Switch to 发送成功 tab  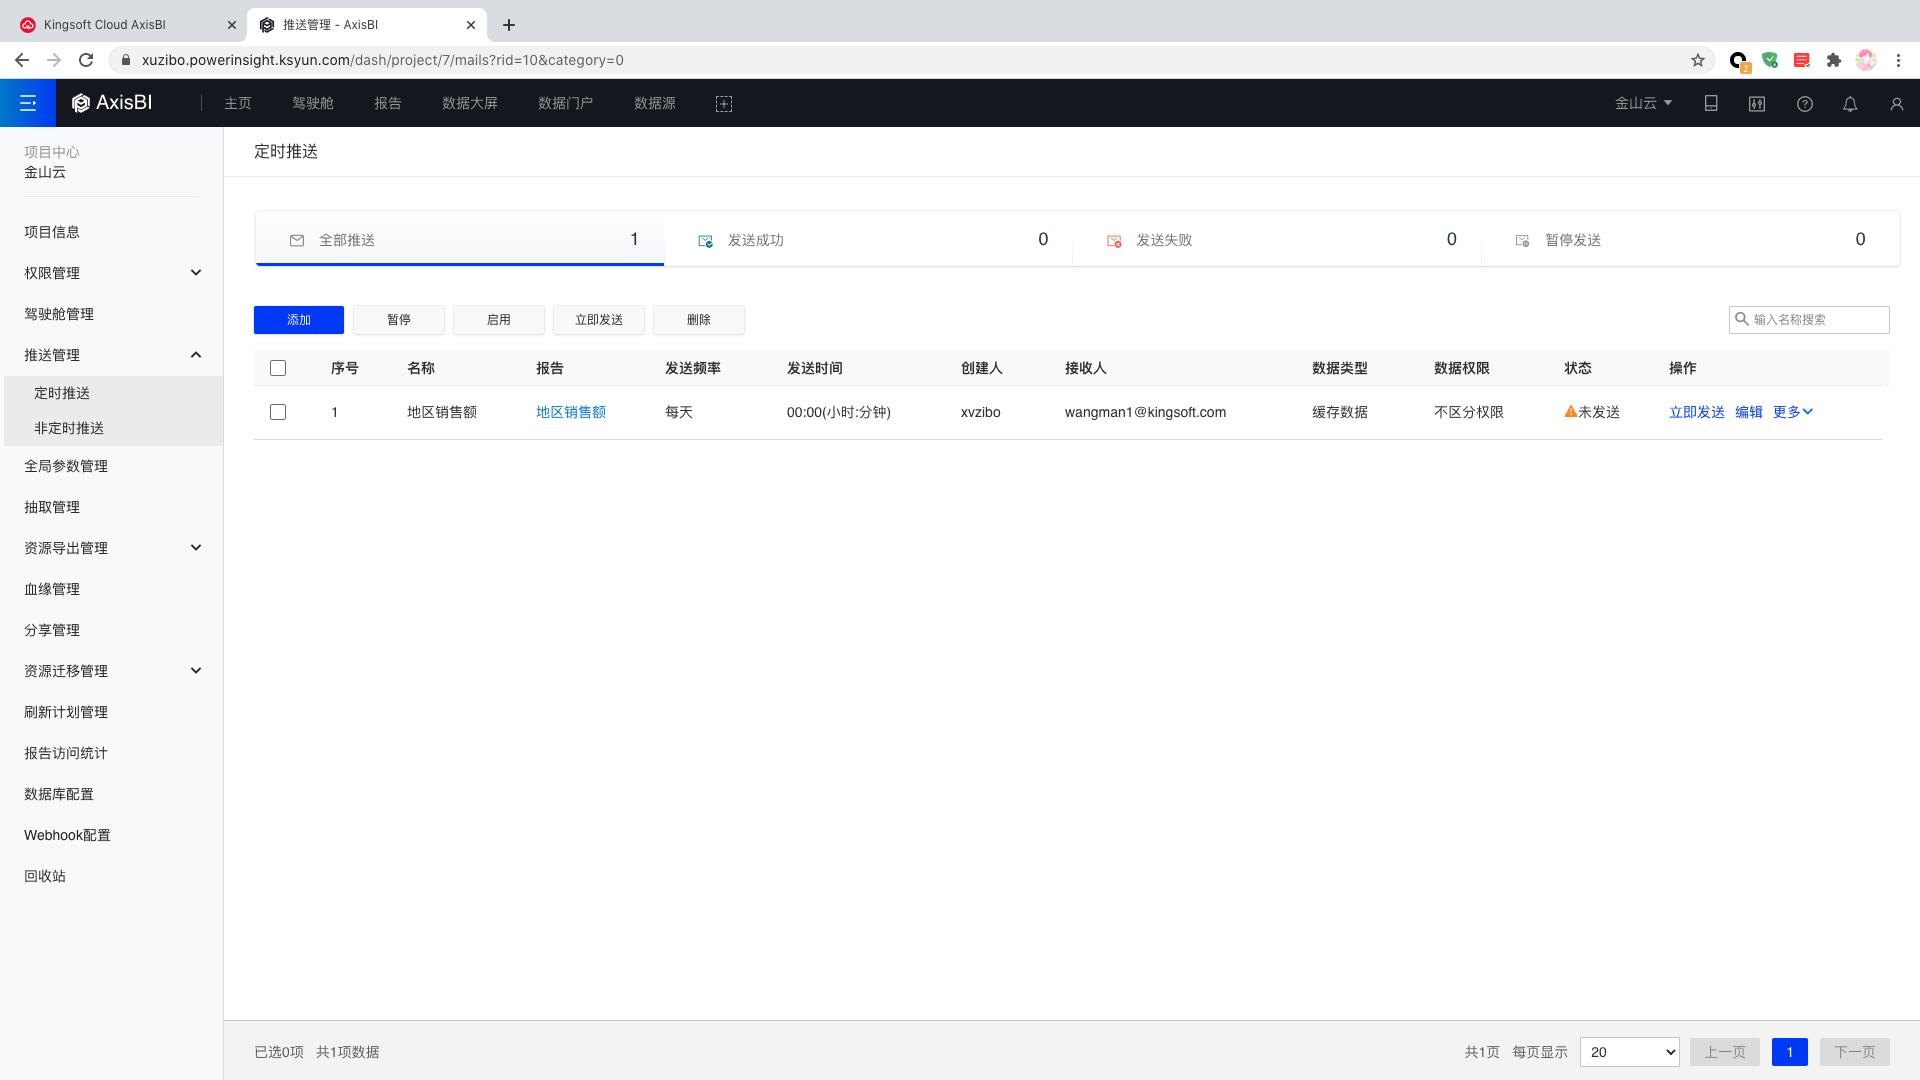[868, 240]
